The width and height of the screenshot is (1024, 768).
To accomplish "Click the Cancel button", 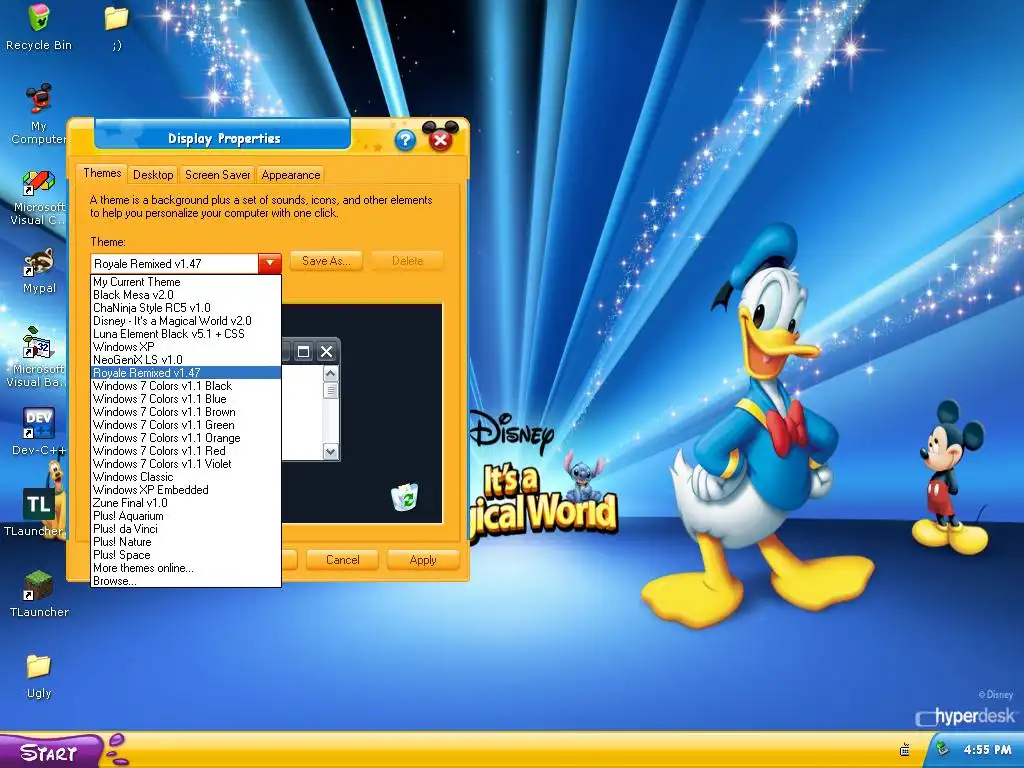I will 342,560.
